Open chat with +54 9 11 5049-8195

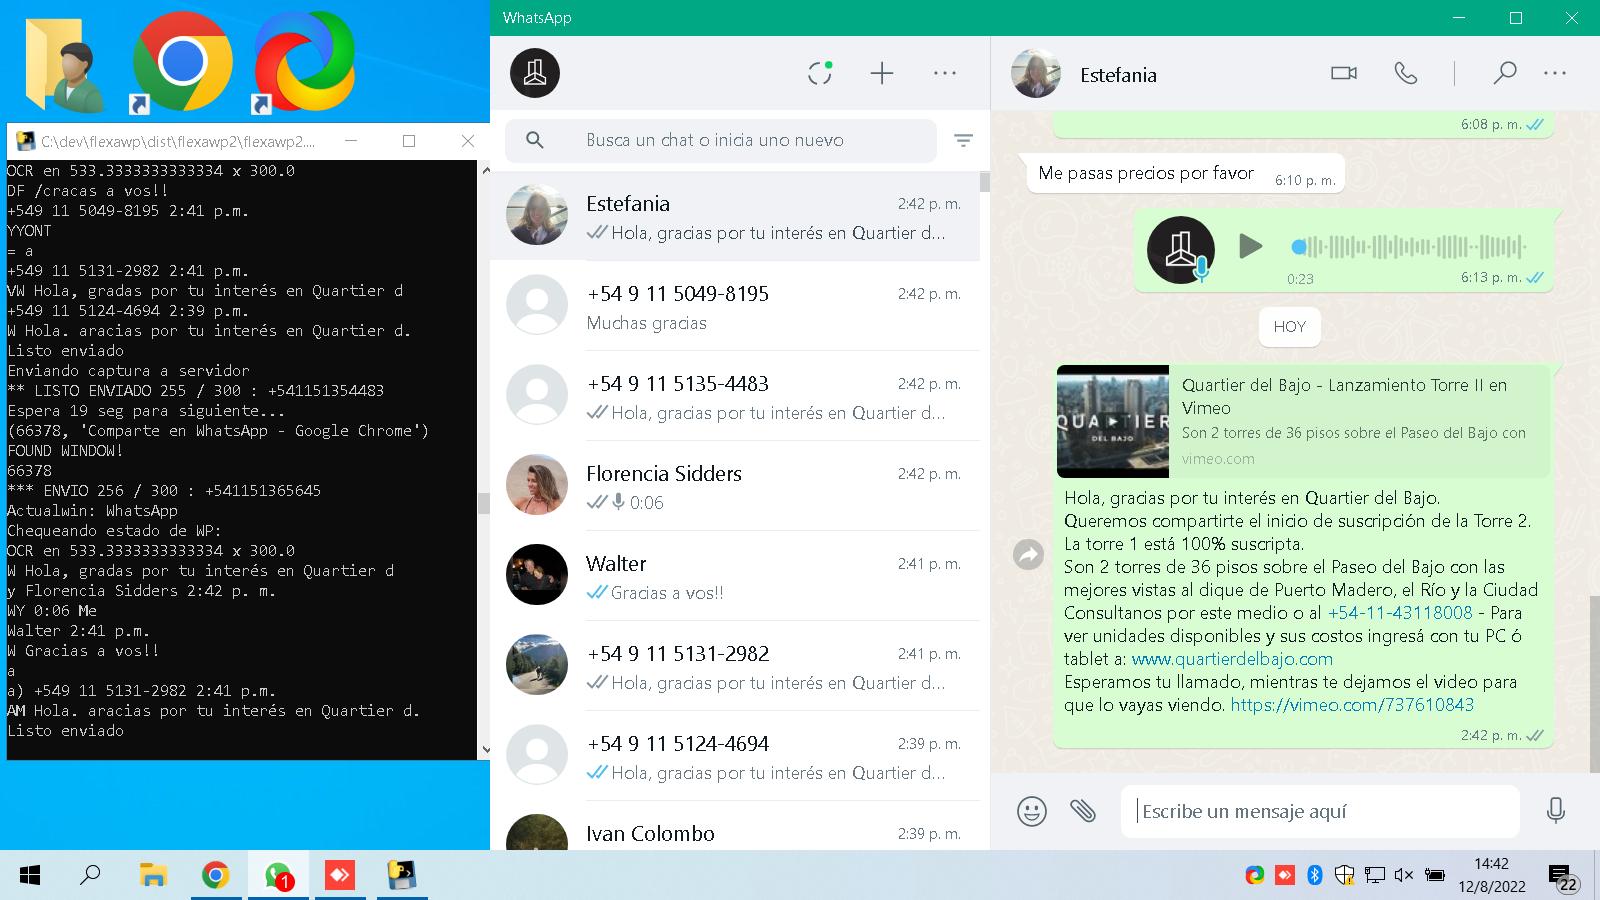pos(735,307)
